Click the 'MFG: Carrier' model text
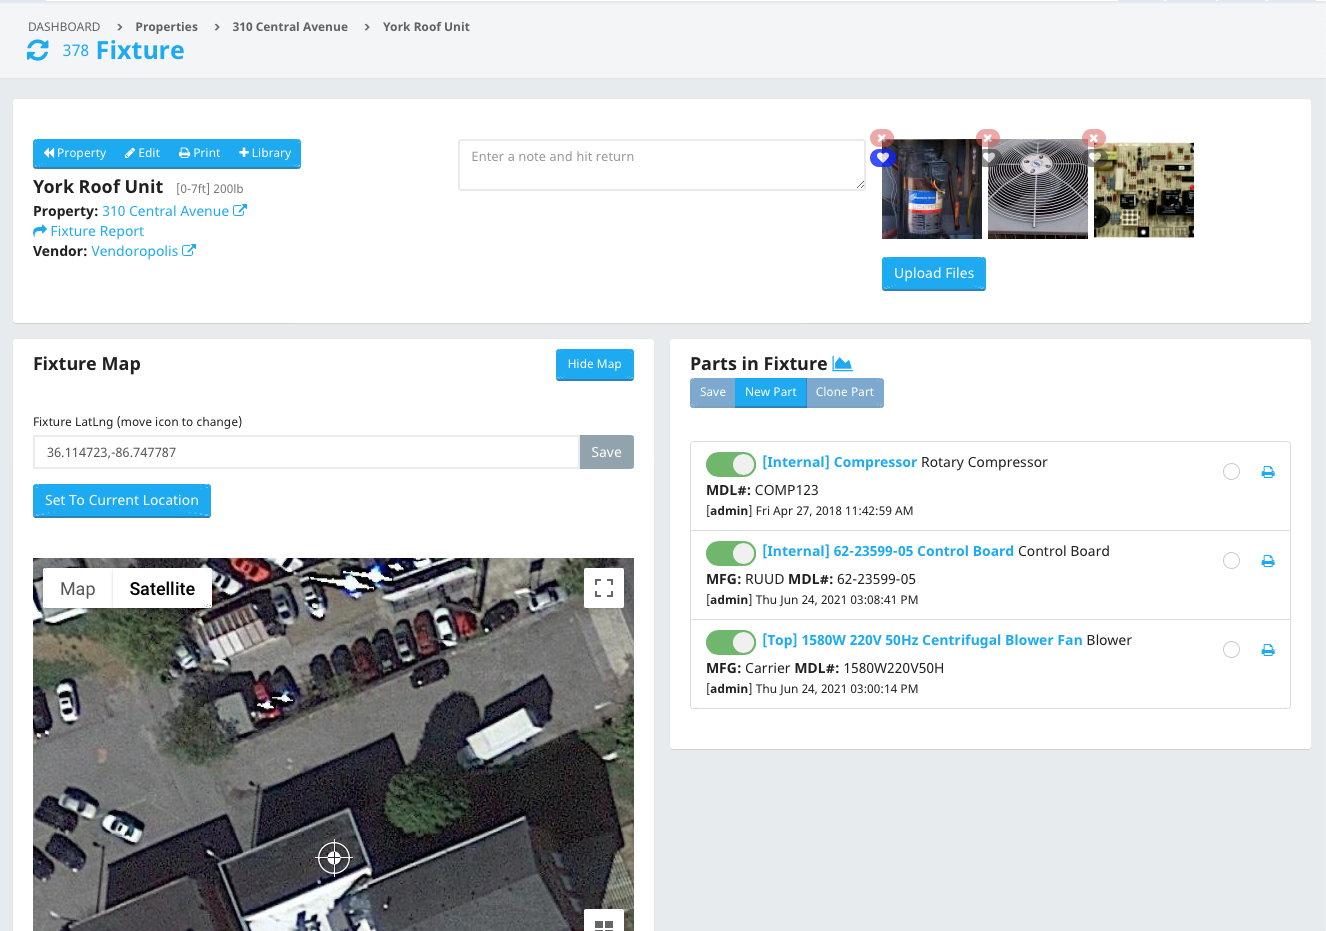 tap(748, 668)
